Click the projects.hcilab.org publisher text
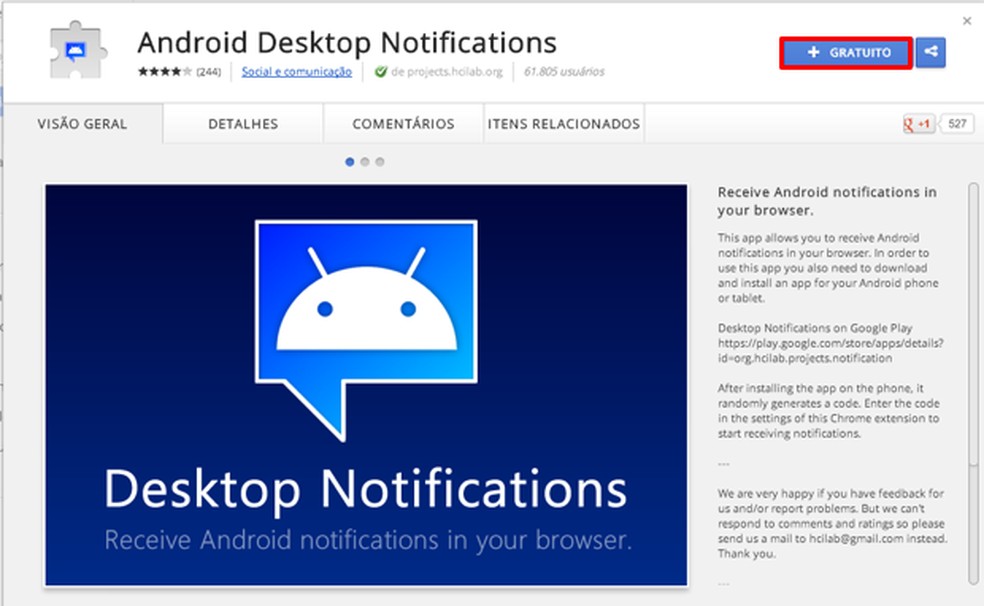The width and height of the screenshot is (984, 606). (x=447, y=72)
